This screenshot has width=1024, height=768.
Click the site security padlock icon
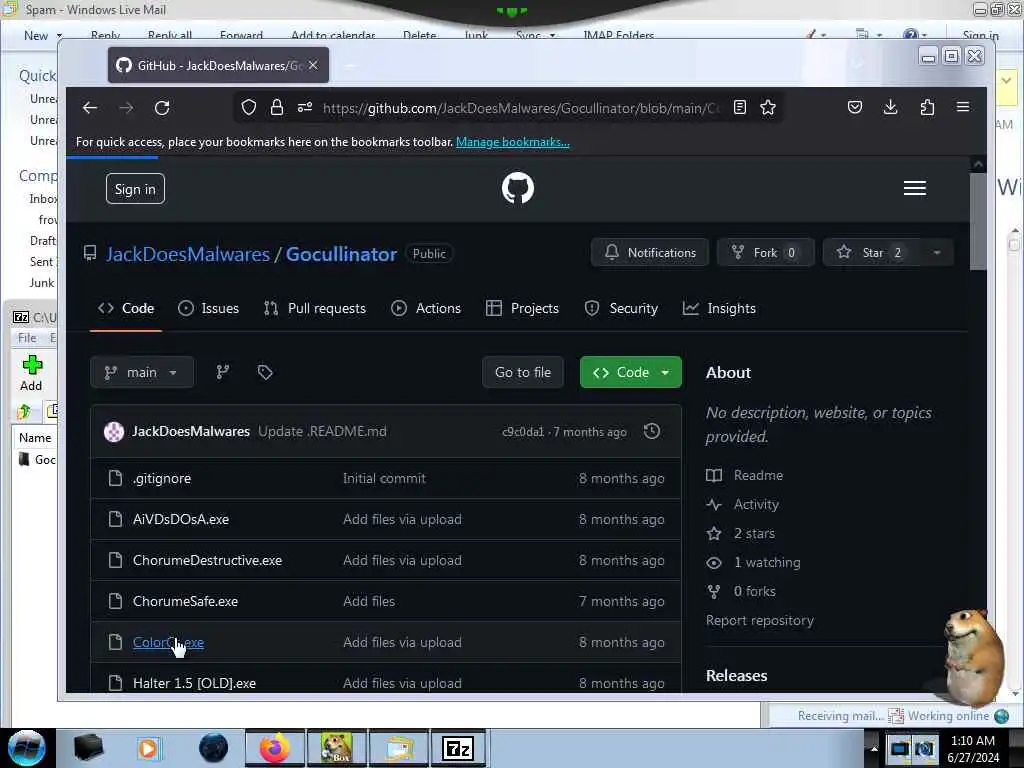(x=277, y=107)
